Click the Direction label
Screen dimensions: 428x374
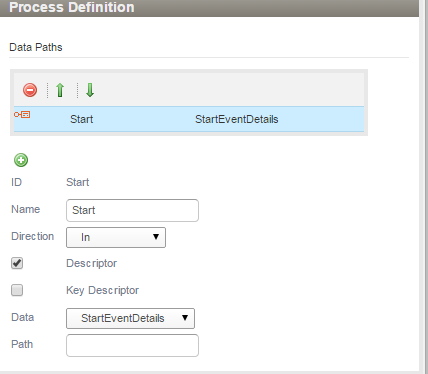33,236
